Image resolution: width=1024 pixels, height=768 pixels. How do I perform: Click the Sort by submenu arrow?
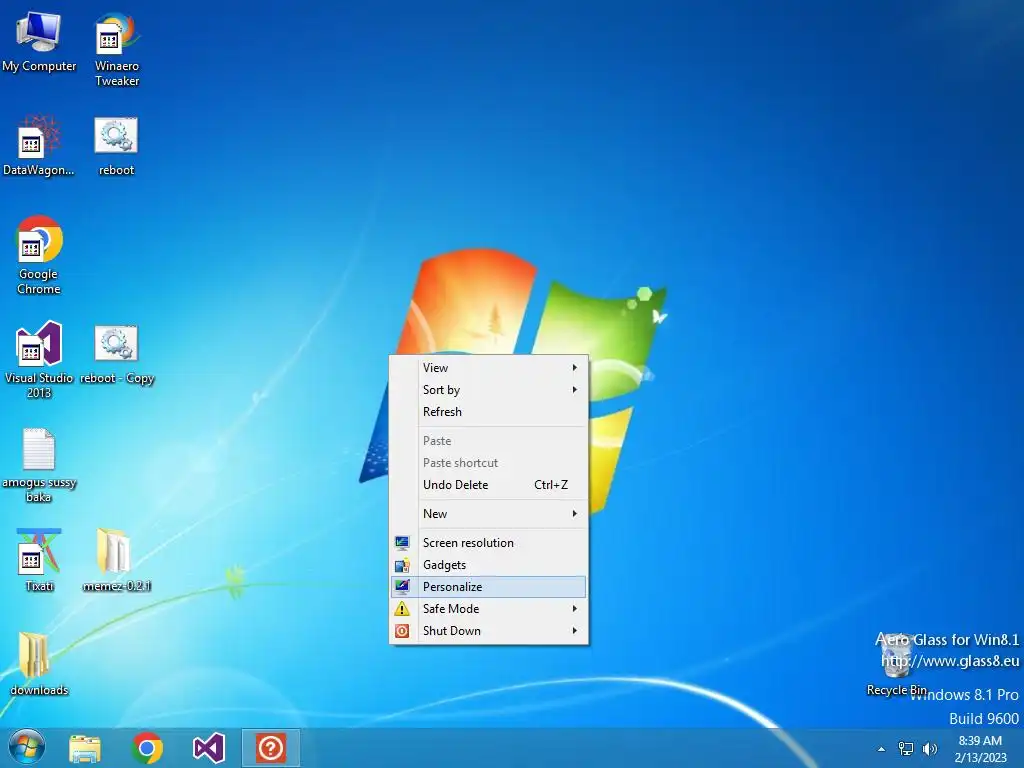575,390
